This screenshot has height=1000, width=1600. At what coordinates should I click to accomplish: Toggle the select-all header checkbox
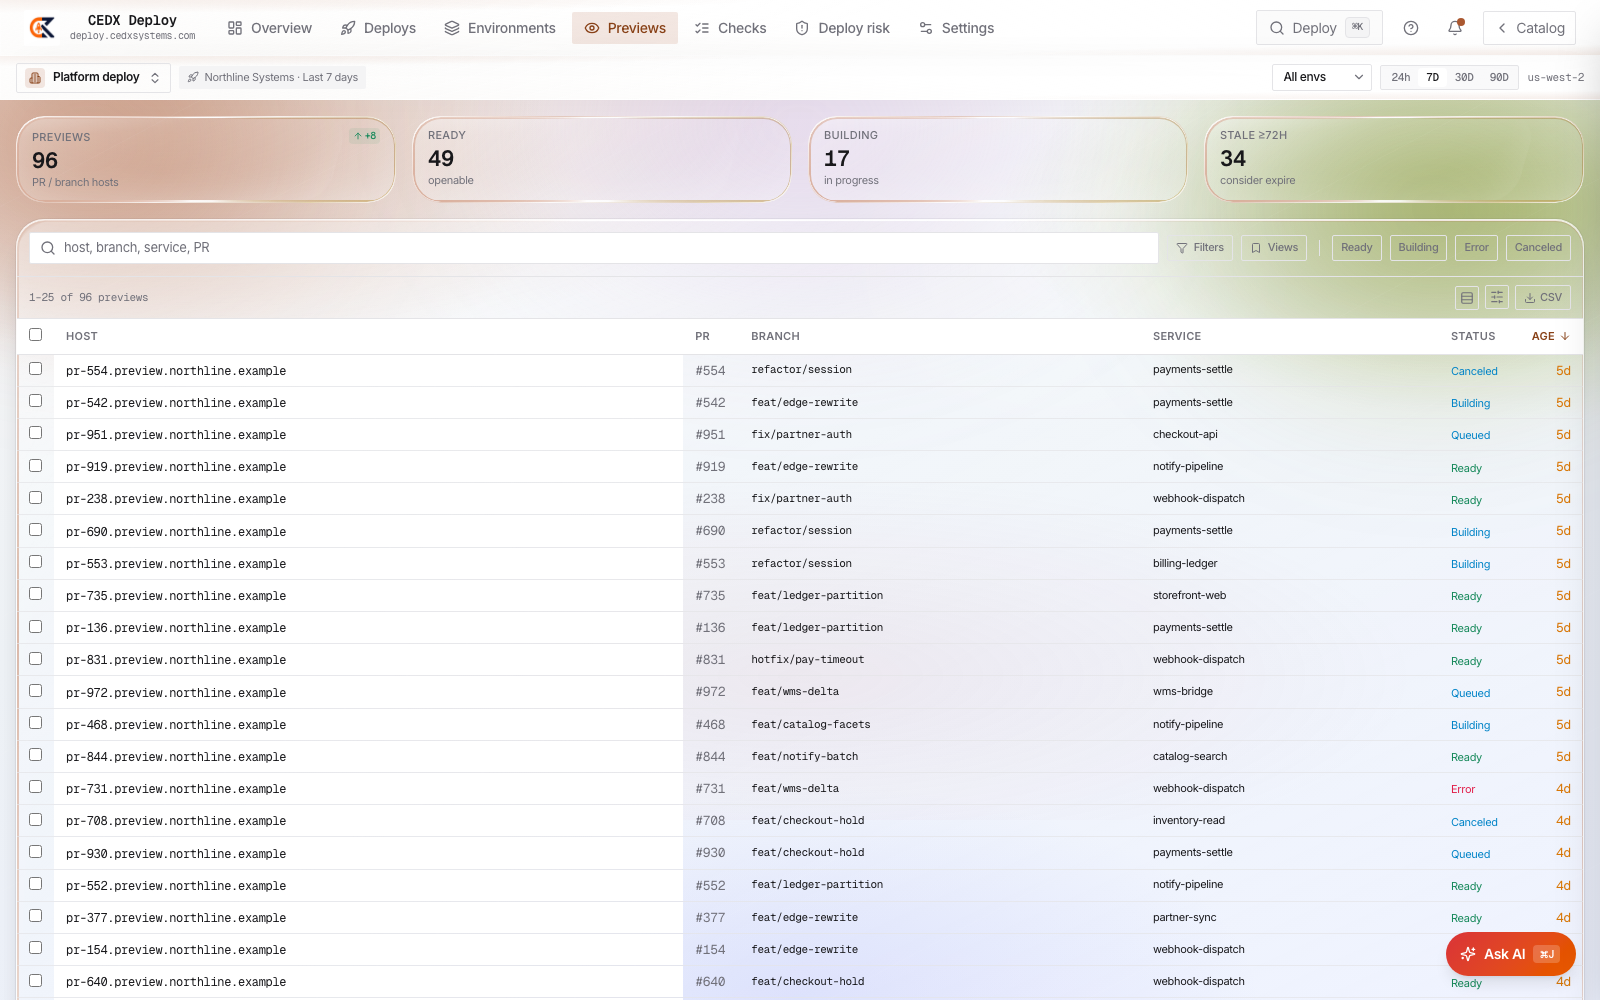click(36, 335)
